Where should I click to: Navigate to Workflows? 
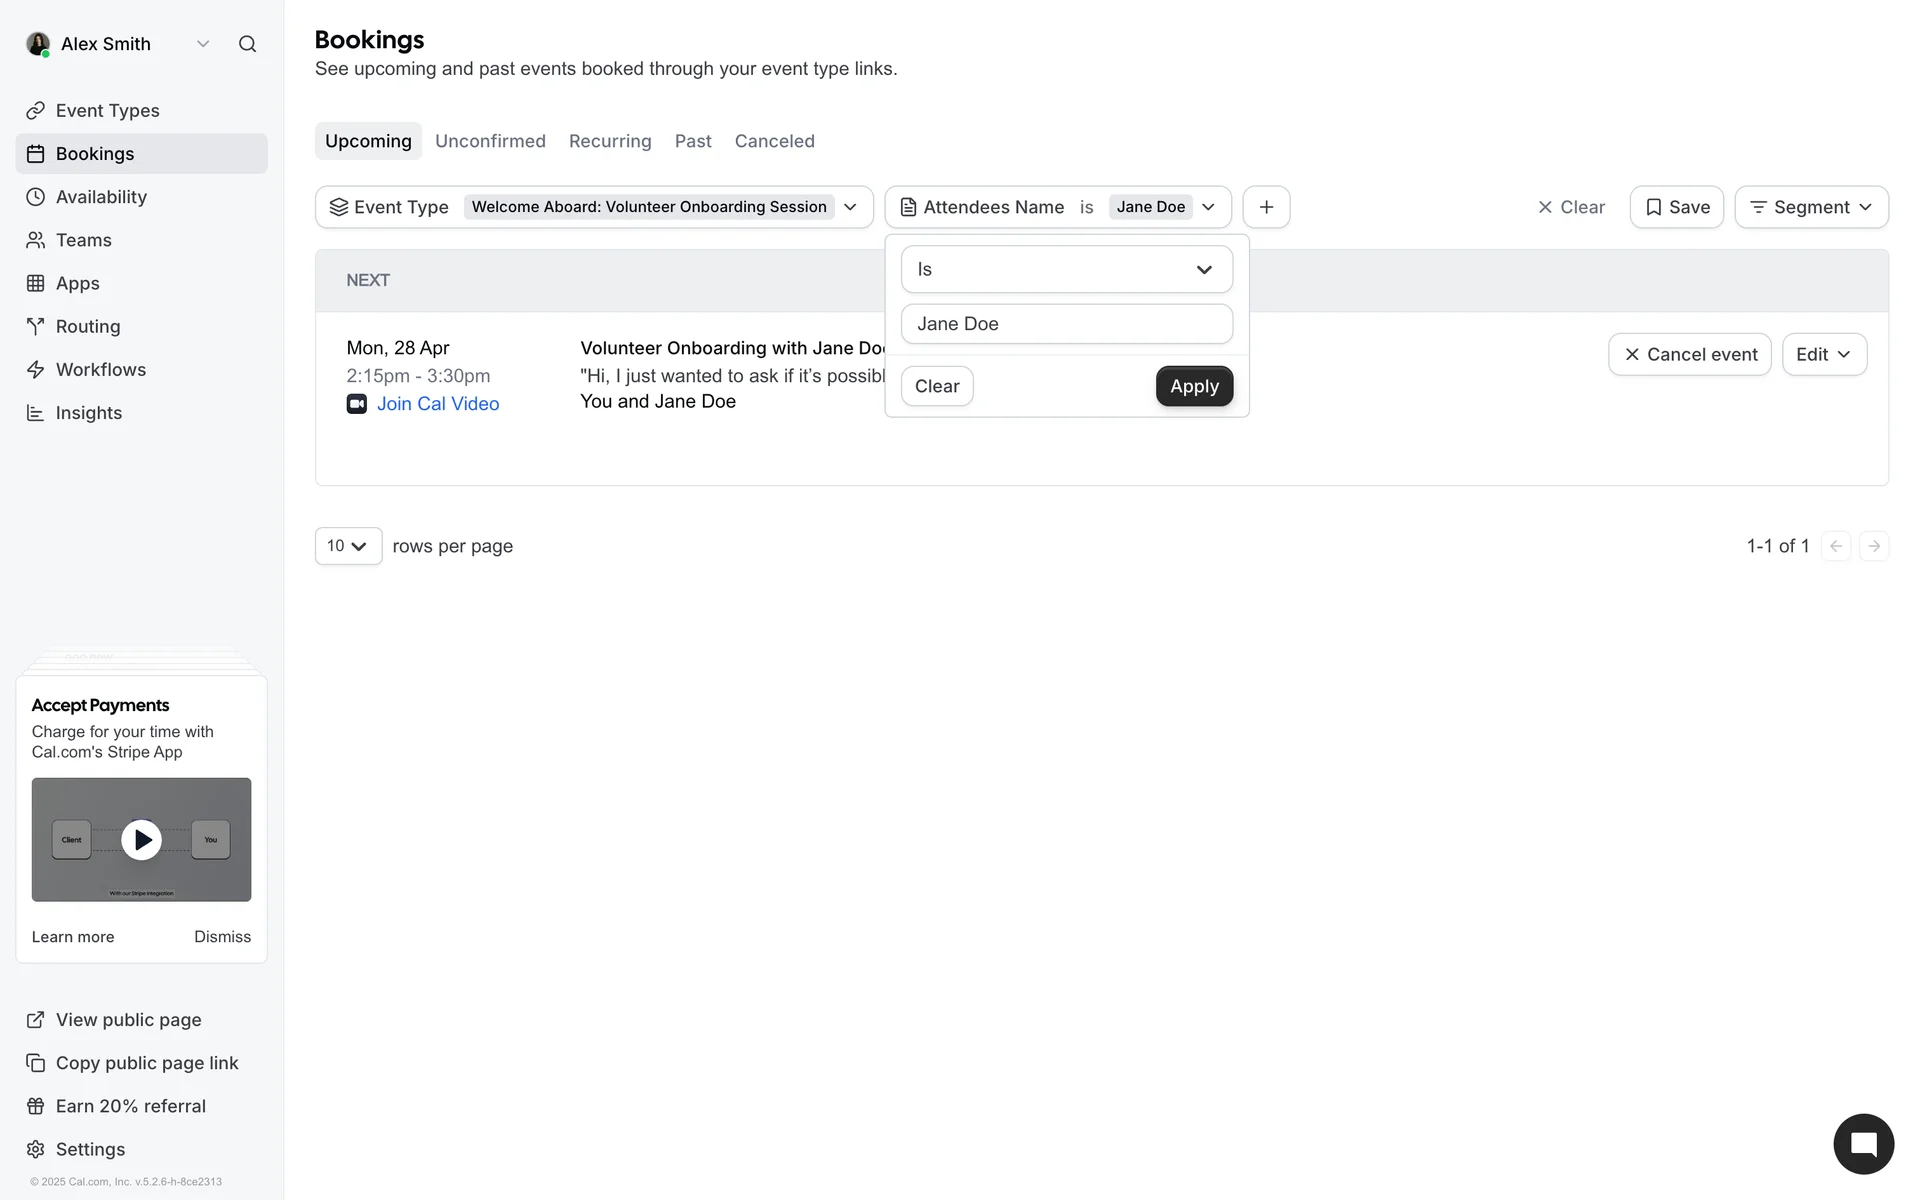[x=100, y=370]
